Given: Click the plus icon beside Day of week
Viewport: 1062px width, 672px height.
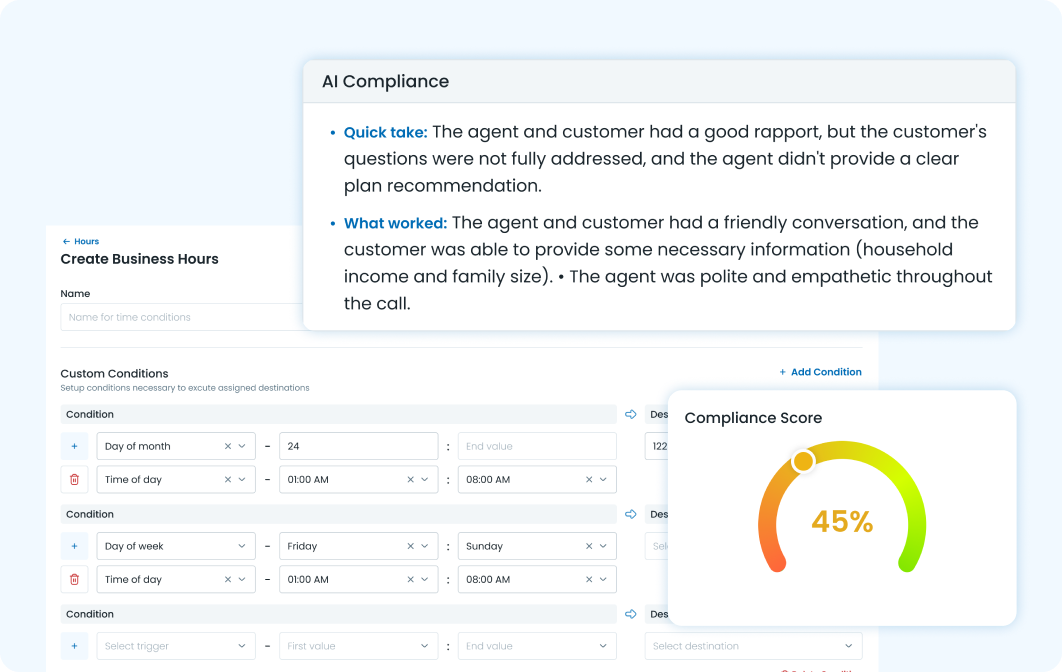Looking at the screenshot, I should point(74,546).
